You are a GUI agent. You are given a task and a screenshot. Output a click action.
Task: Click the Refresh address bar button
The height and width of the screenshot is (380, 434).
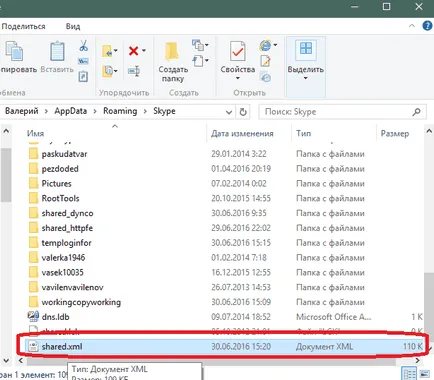pos(243,112)
